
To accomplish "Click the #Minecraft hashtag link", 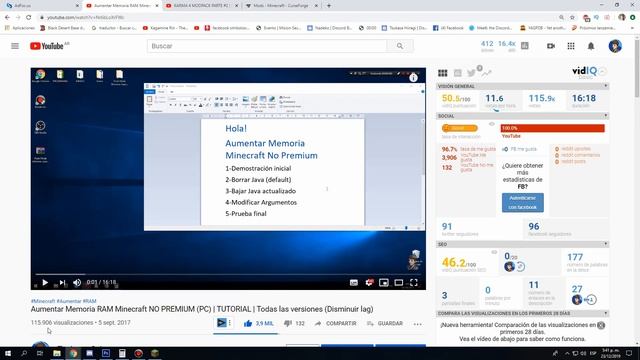I will point(43,301).
